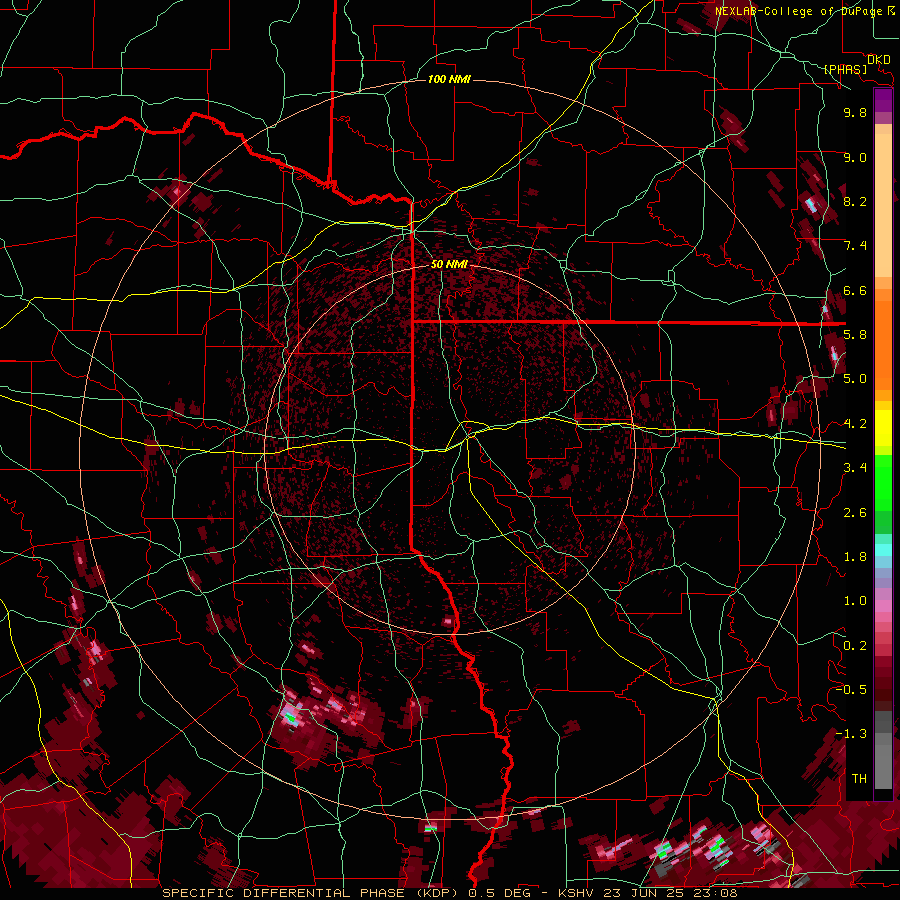900x900 pixels.
Task: Pick the purple band topping the color scale
Action: (883, 100)
